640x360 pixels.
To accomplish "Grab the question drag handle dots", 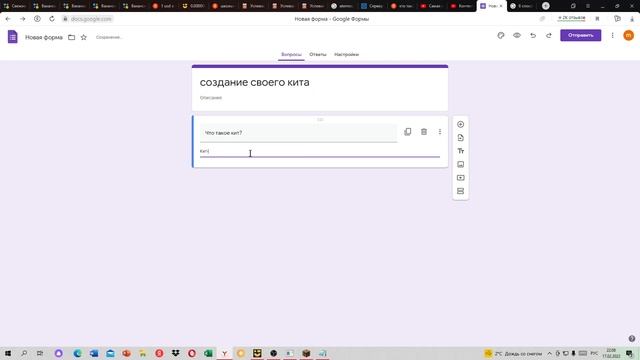I will click(x=320, y=120).
